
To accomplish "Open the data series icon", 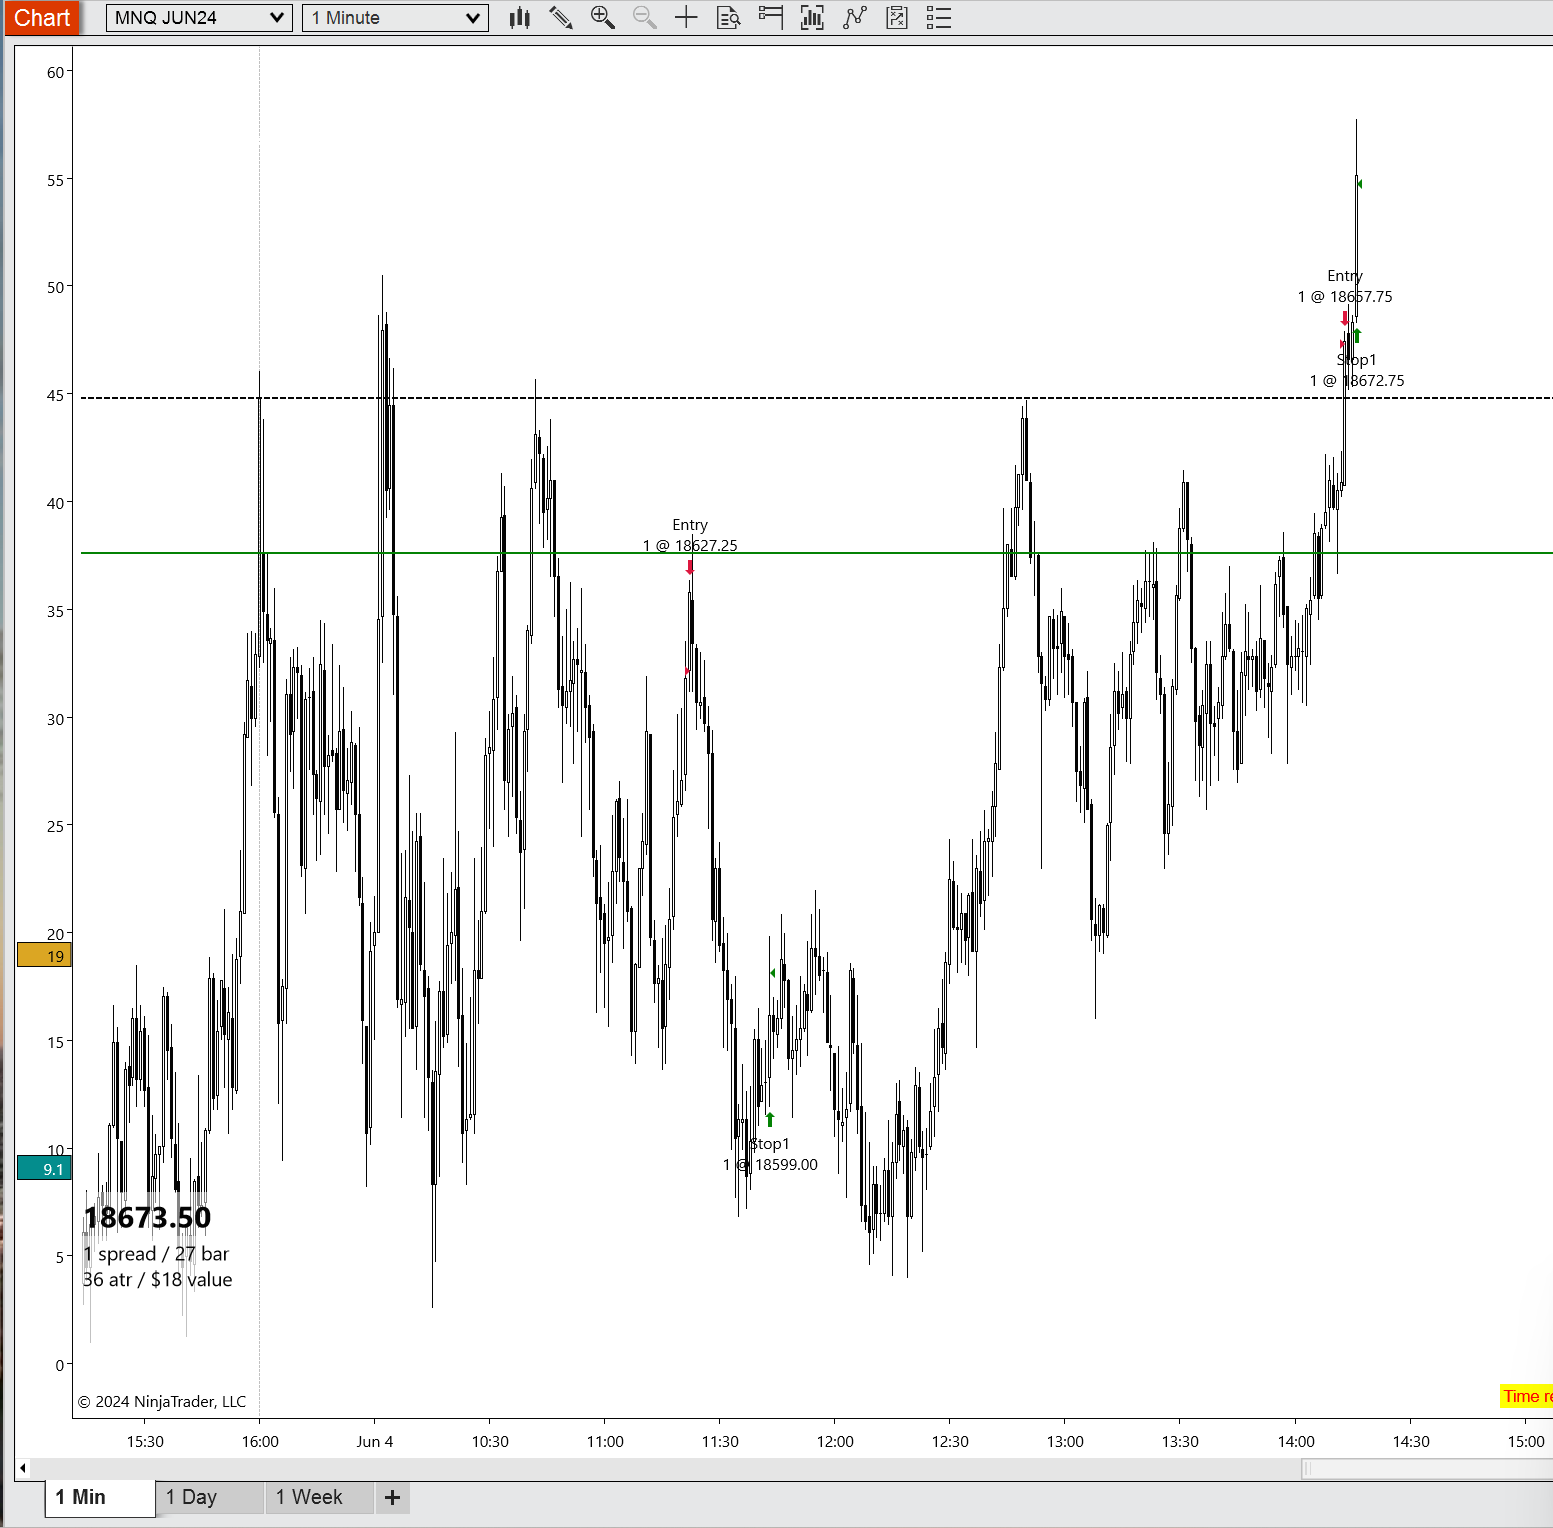I will 813,18.
